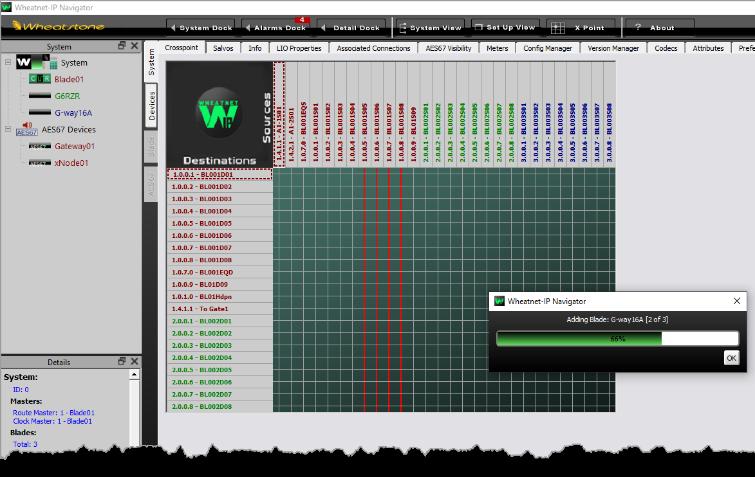Select destination 2.0.0.1 - BL002D01
Image resolution: width=755 pixels, height=477 pixels.
coord(220,321)
